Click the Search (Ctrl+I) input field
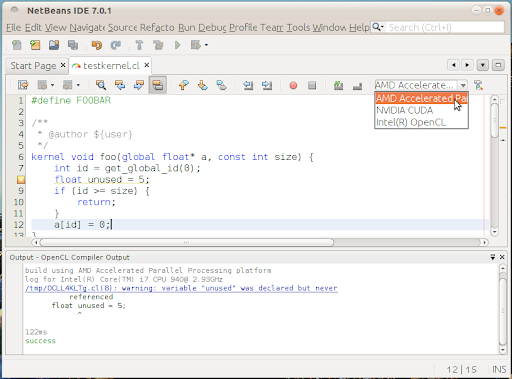Viewport: 512px width, 379px height. (x=446, y=27)
